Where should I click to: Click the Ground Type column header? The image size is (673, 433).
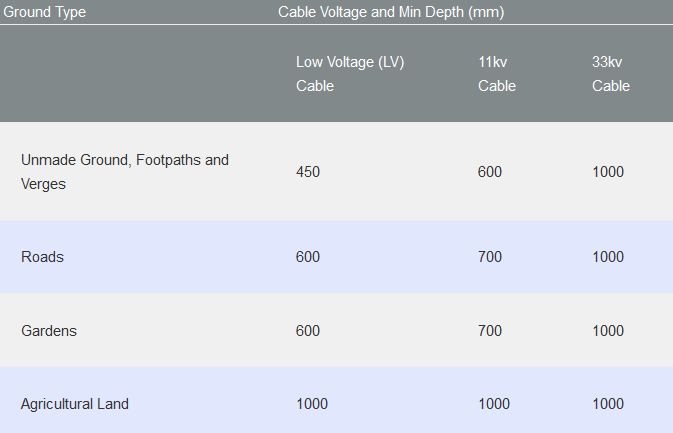[x=45, y=12]
